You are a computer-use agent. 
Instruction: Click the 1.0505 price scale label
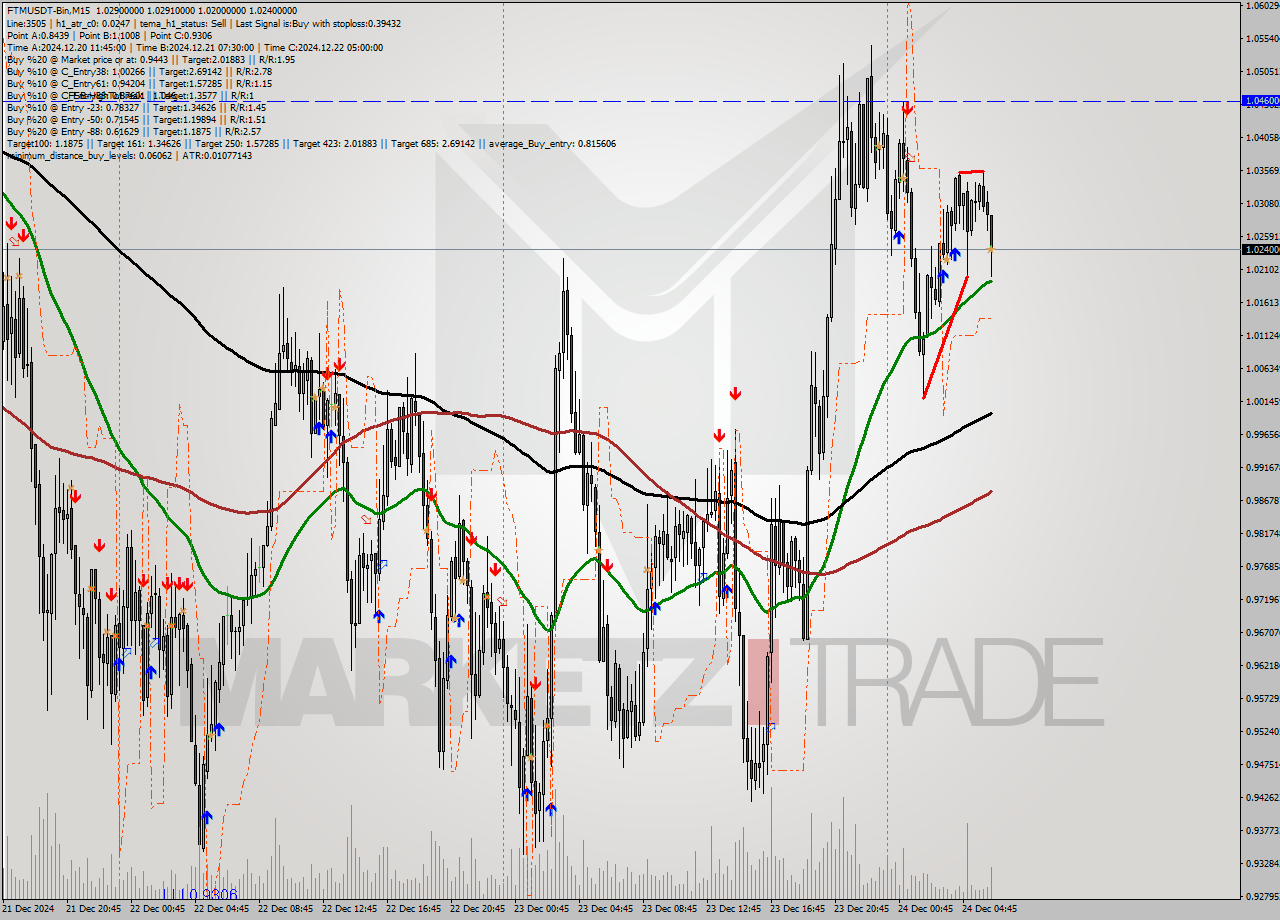[1262, 71]
